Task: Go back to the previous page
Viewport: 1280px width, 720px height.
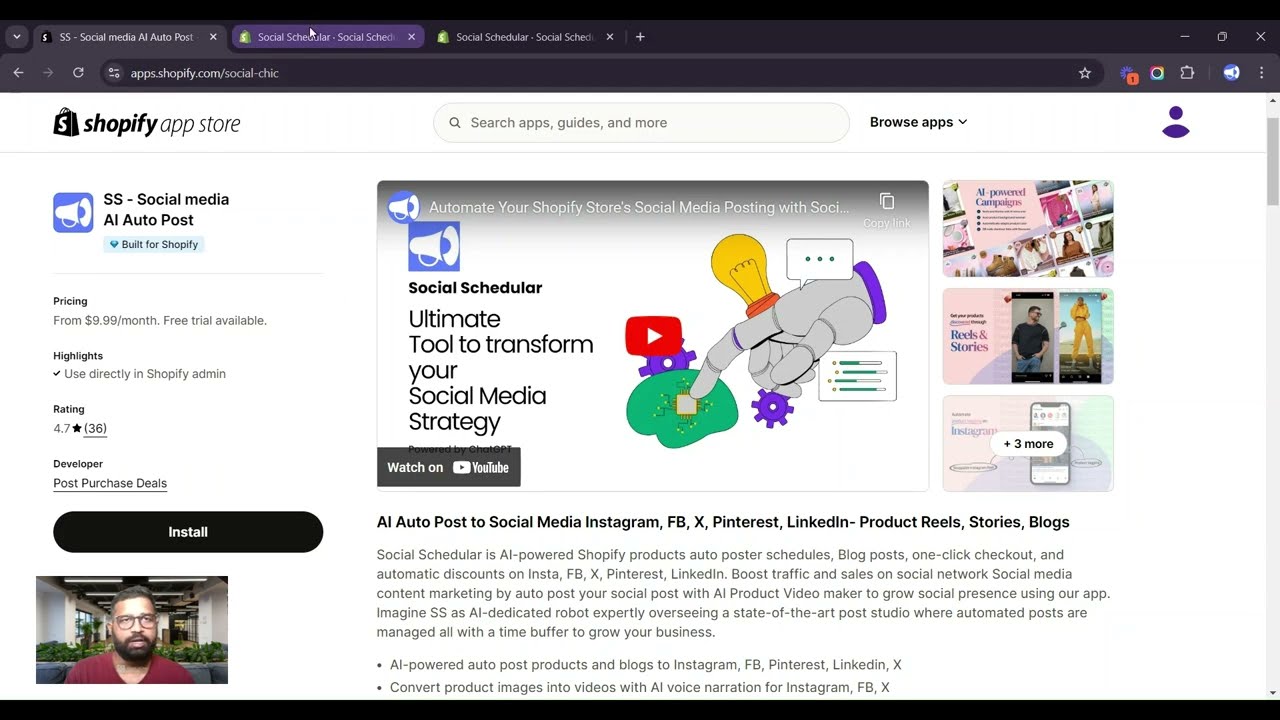Action: pyautogui.click(x=18, y=73)
